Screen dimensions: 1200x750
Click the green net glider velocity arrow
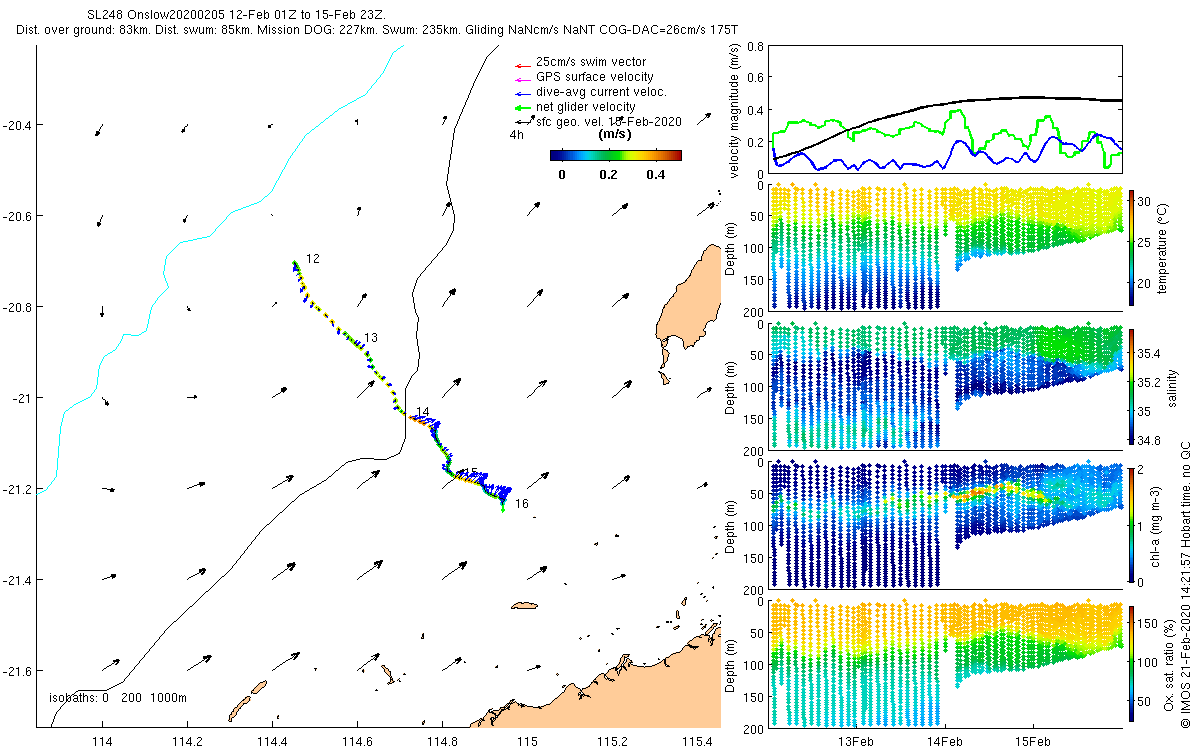[x=520, y=107]
